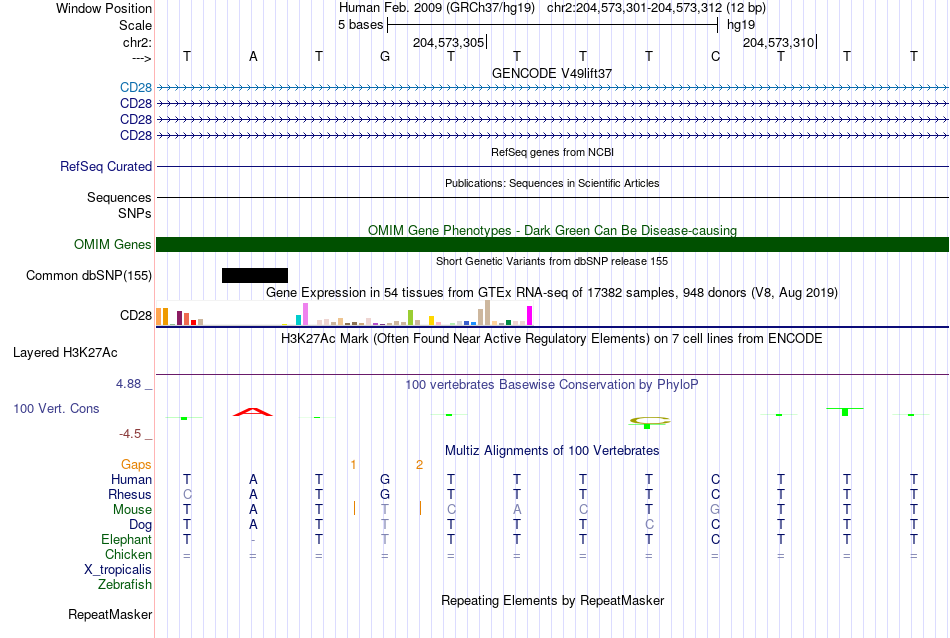Open the RefSeq Curated track label

coord(106,167)
